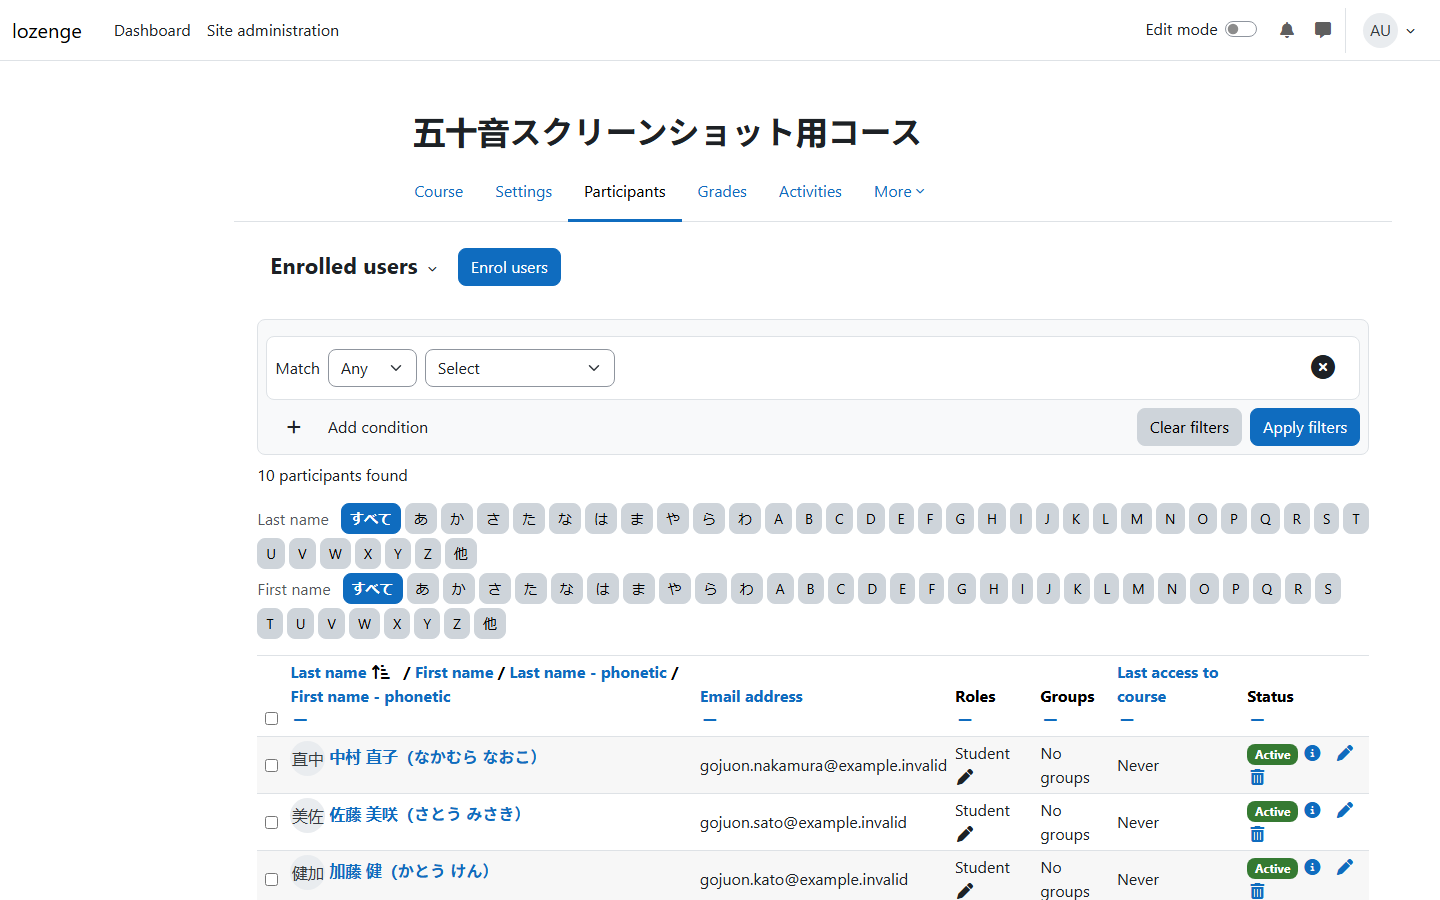Edit enrolment of 加藤 健
This screenshot has width=1440, height=900.
(x=1345, y=867)
